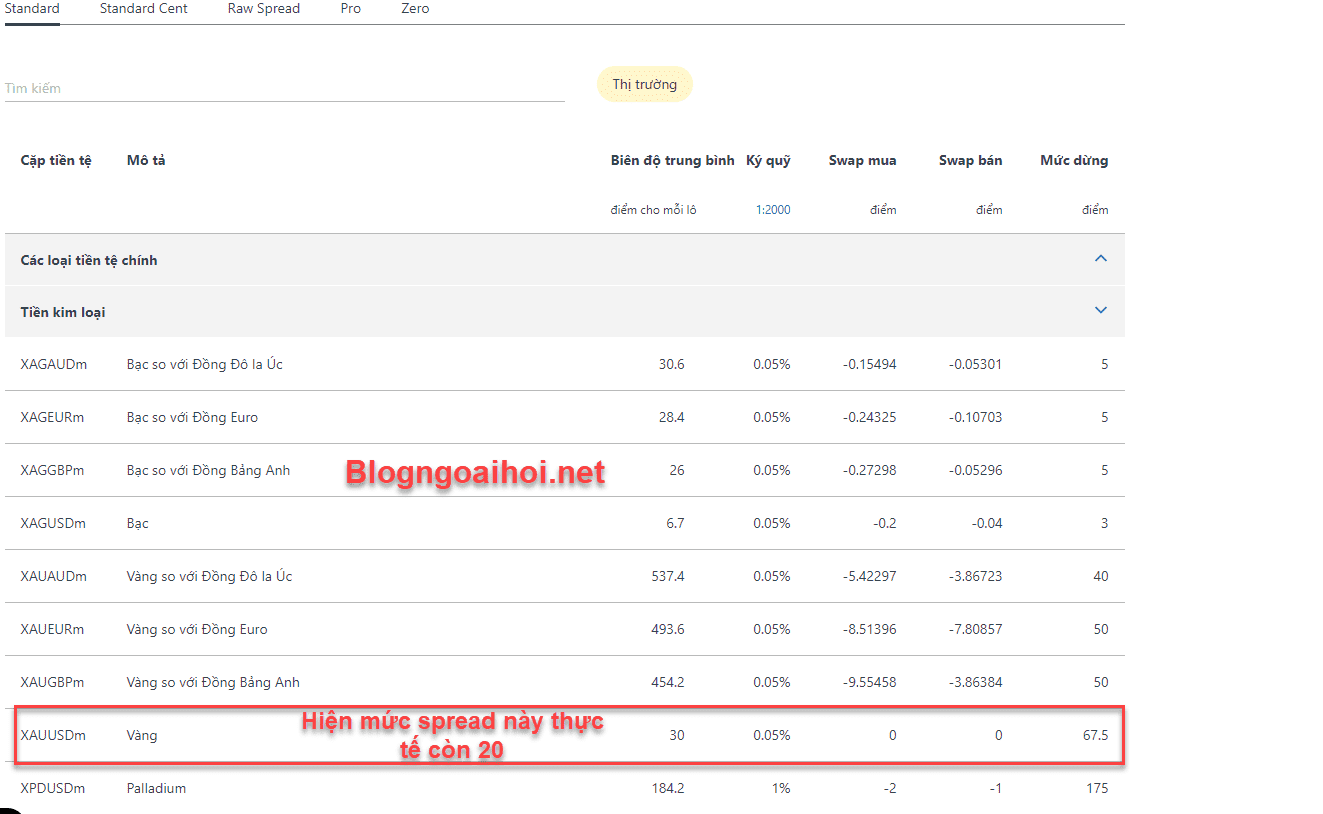Click the Biên độ trung bình column header
The width and height of the screenshot is (1323, 814).
[x=672, y=160]
